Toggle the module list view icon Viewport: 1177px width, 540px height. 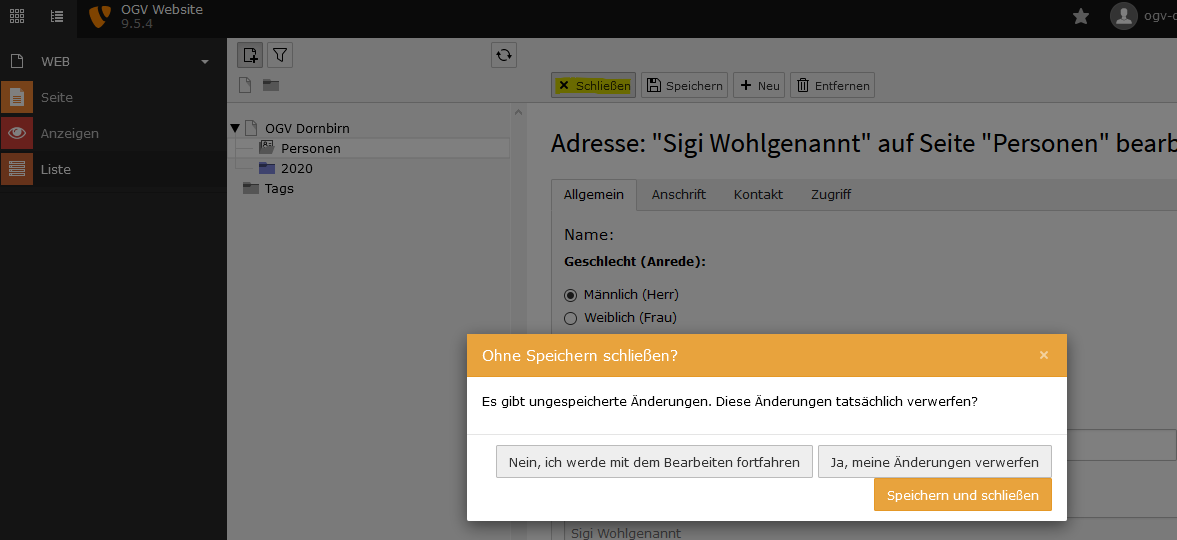point(57,16)
